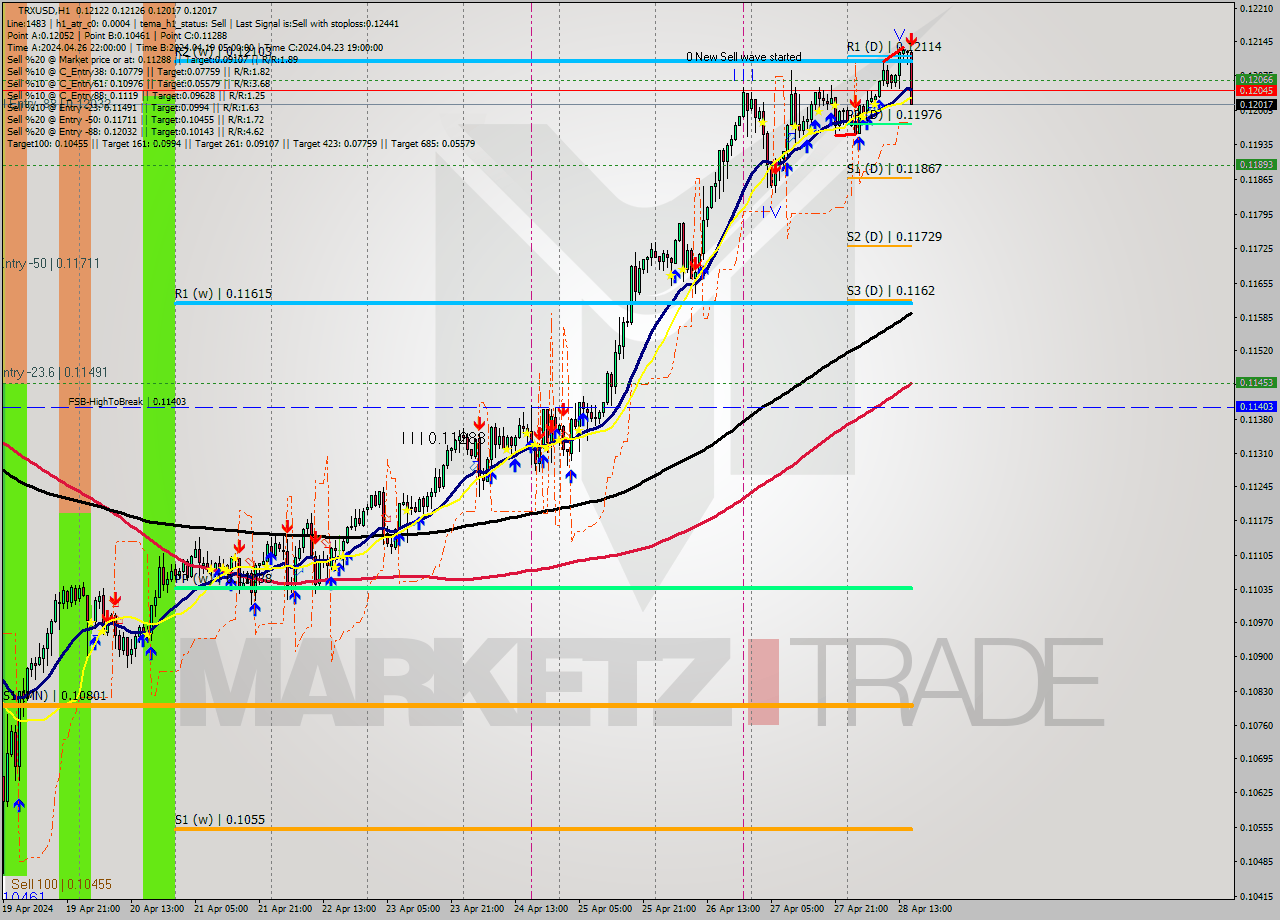Click the 'ntry -23.6 | 0.11491' entry label
This screenshot has width=1280, height=920.
(55, 372)
